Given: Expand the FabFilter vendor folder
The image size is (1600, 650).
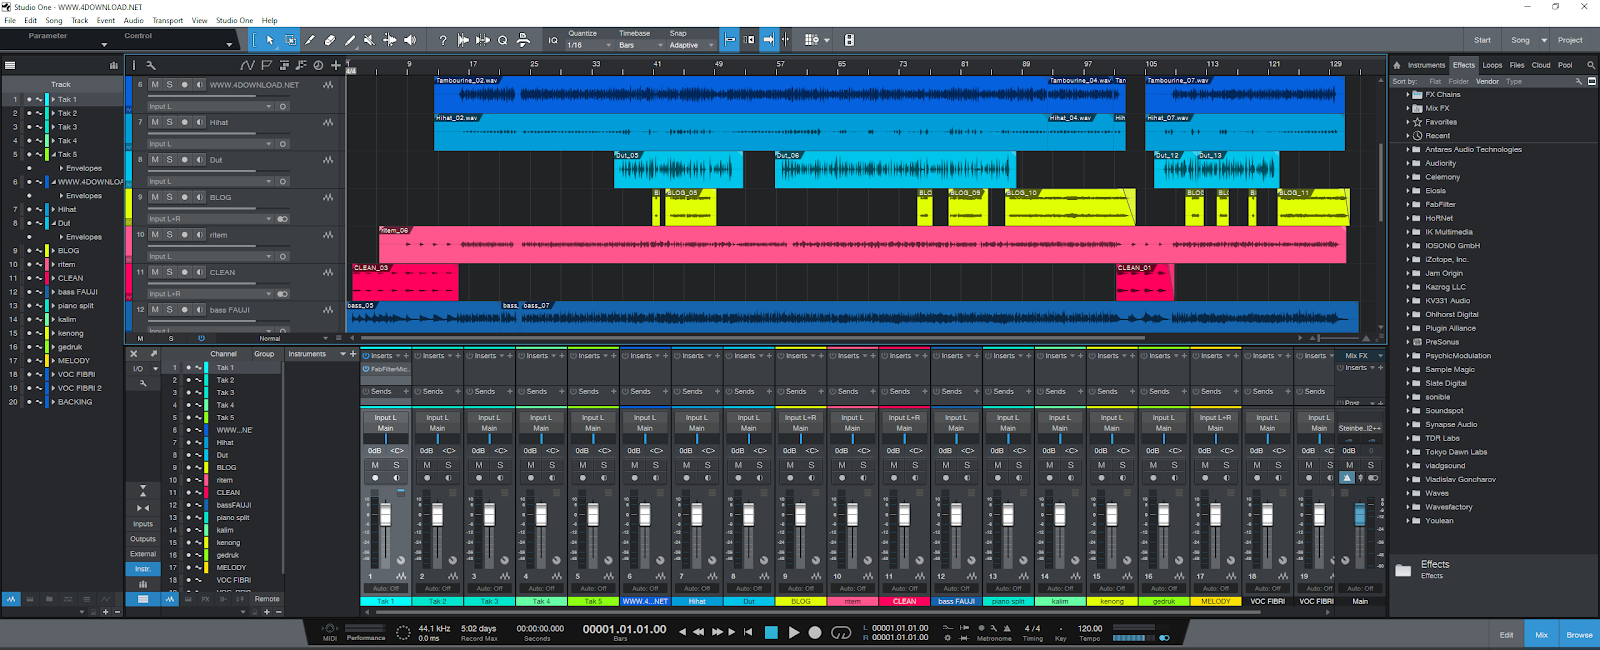Looking at the screenshot, I should click(1408, 204).
